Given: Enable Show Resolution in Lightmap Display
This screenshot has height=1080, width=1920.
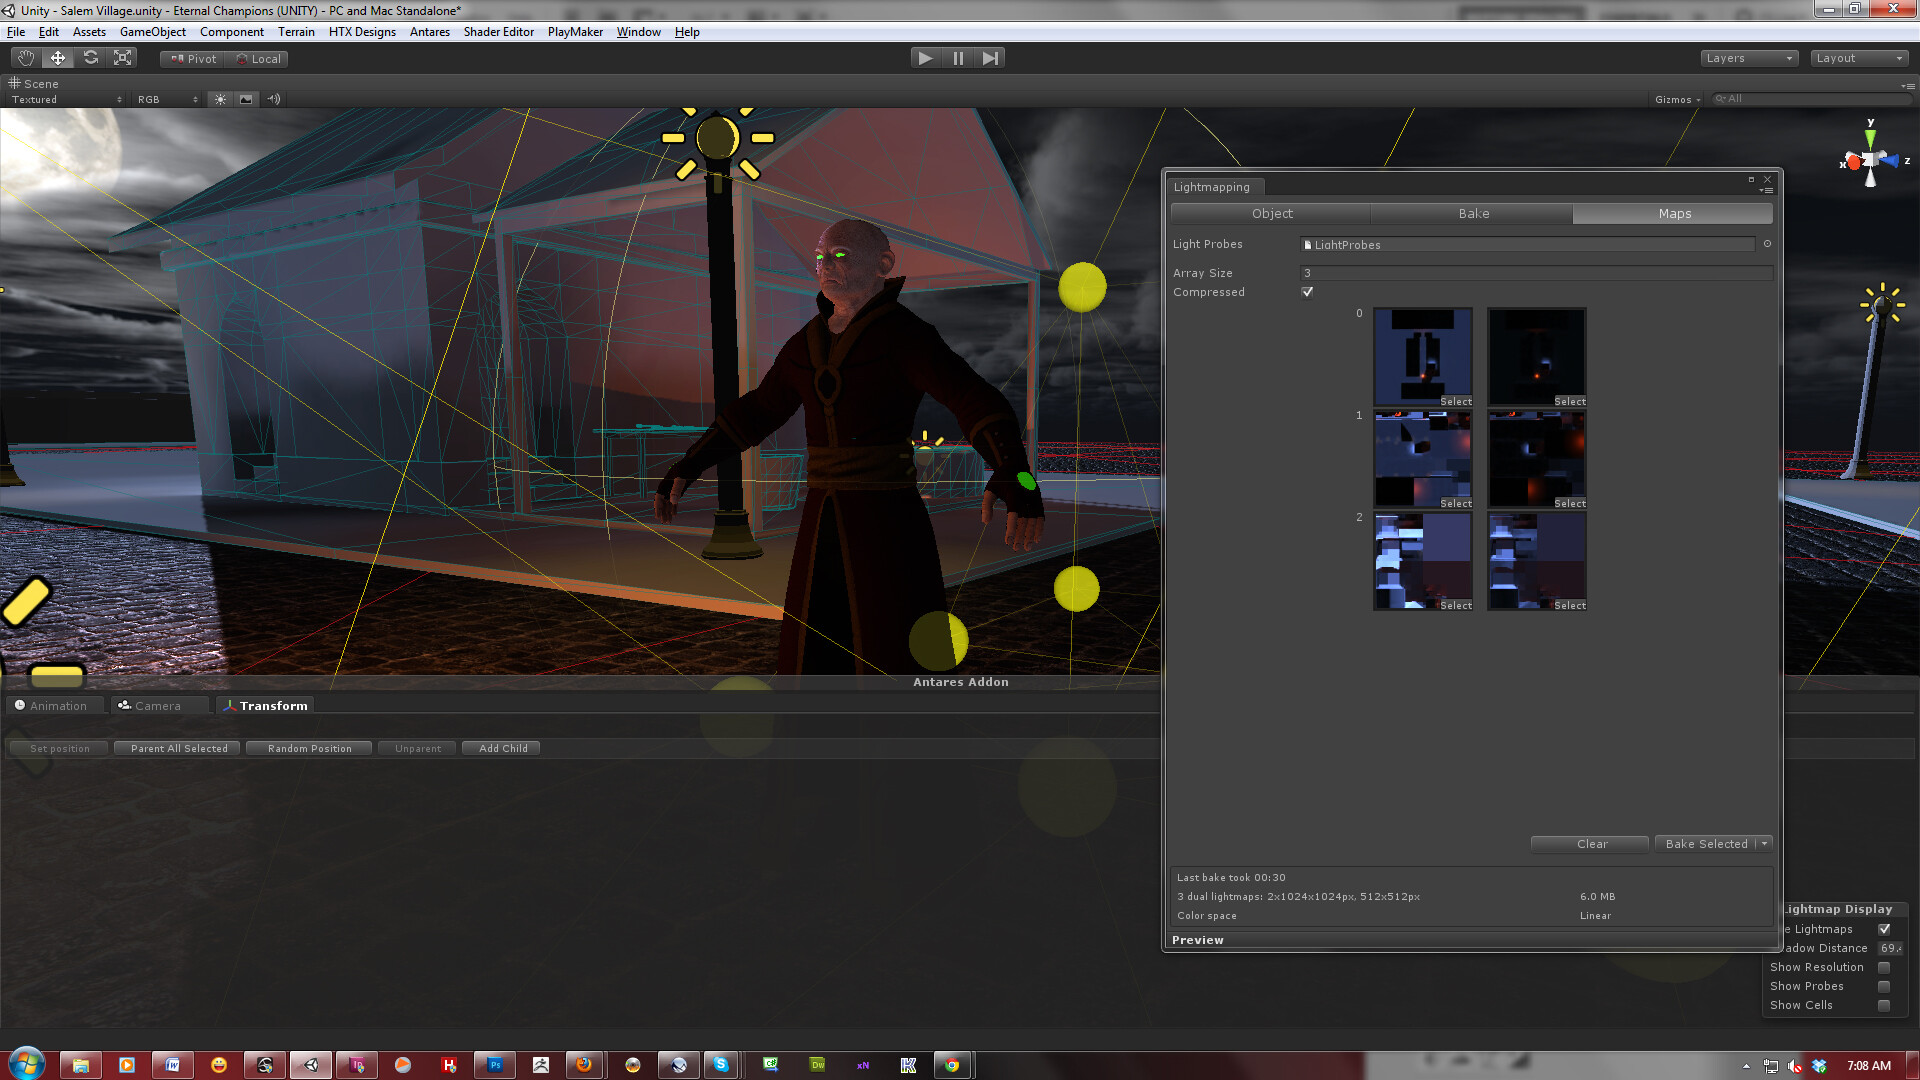Looking at the screenshot, I should (1886, 967).
